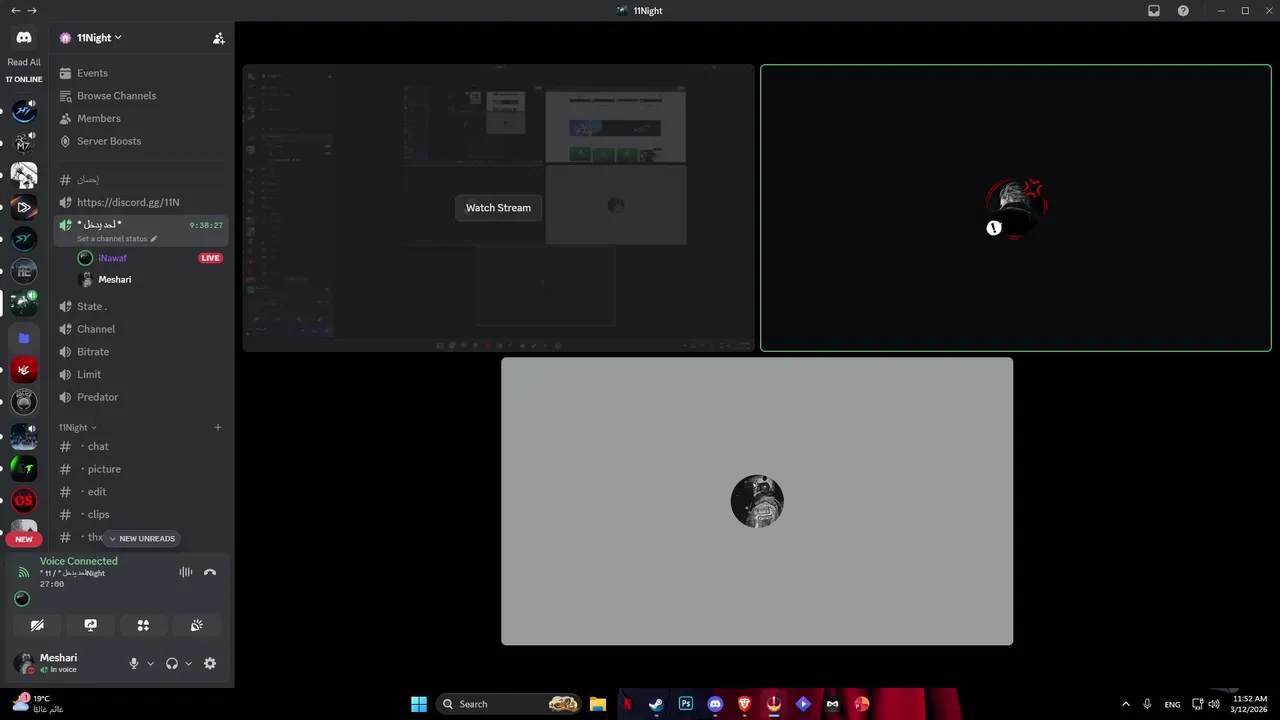This screenshot has width=1280, height=720.
Task: Select the green-bordered speaking user tile
Action: (x=1016, y=208)
